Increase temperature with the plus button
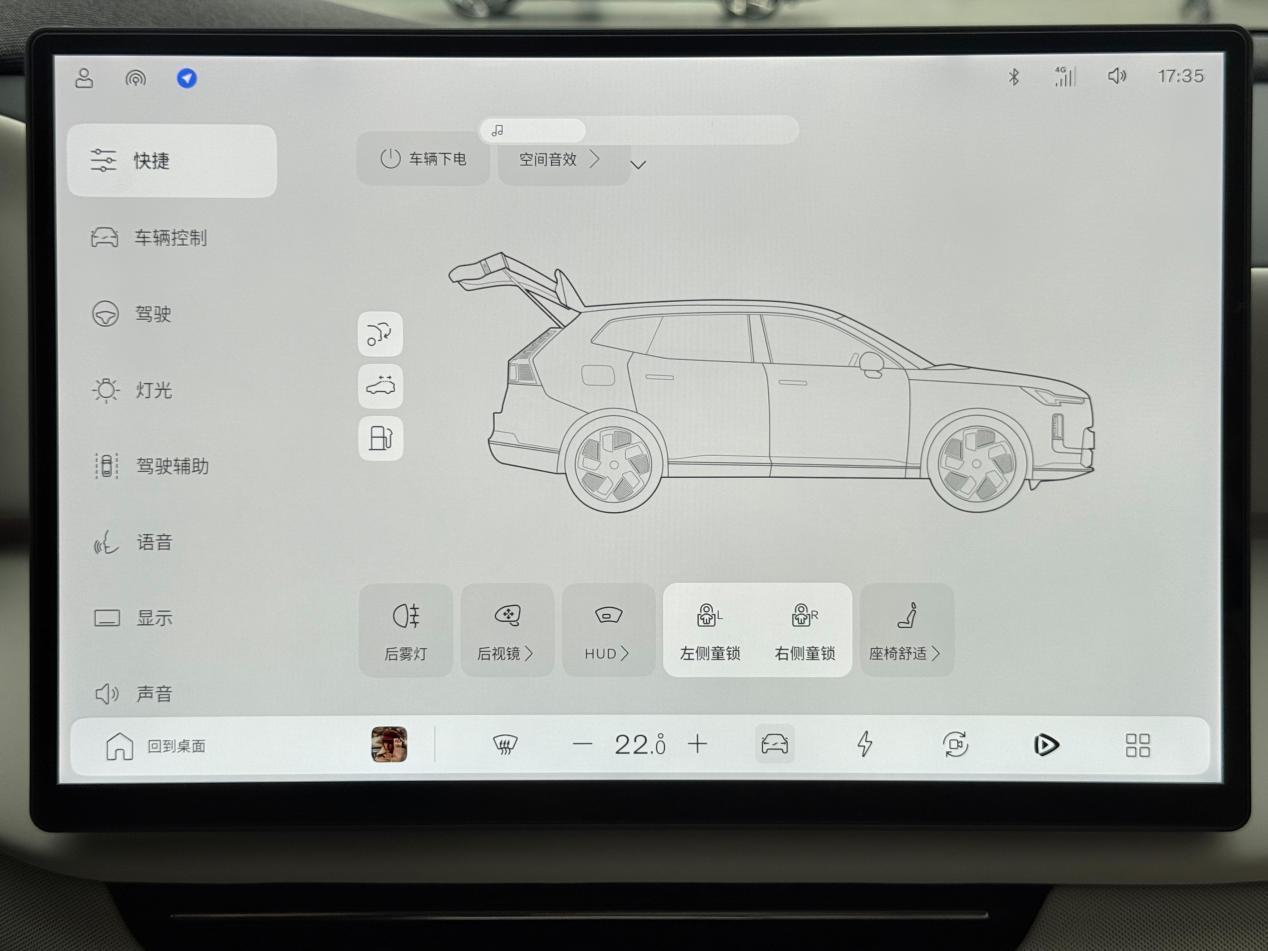This screenshot has width=1268, height=951. coord(698,744)
